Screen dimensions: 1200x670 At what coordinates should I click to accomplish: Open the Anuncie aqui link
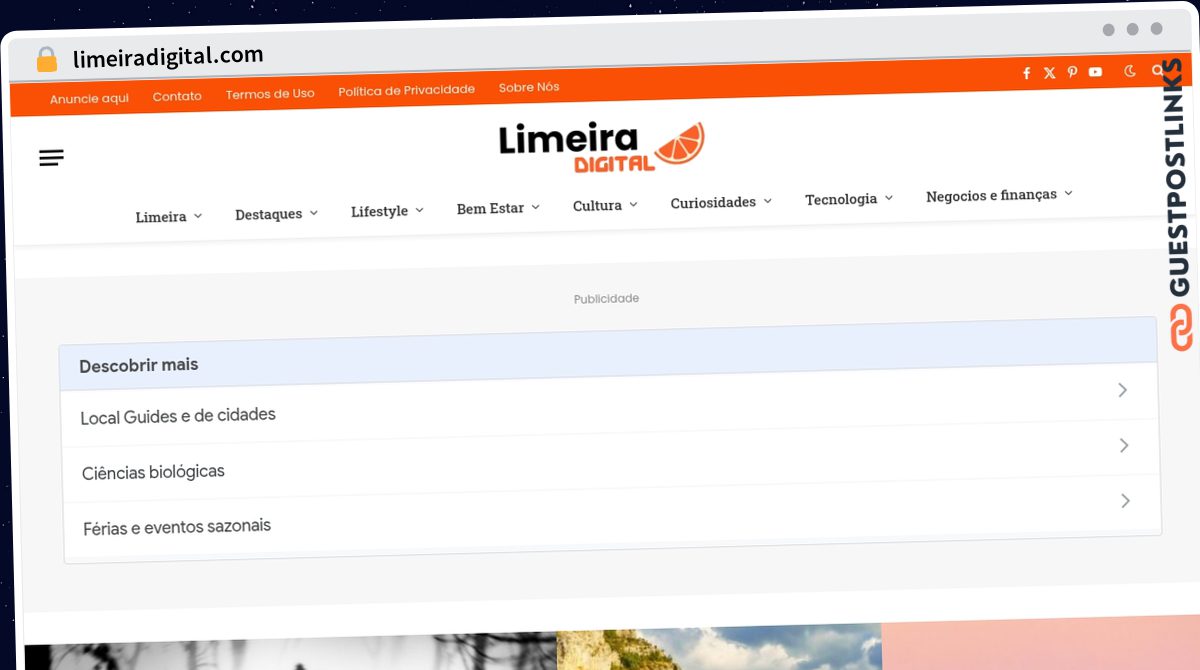pyautogui.click(x=89, y=98)
